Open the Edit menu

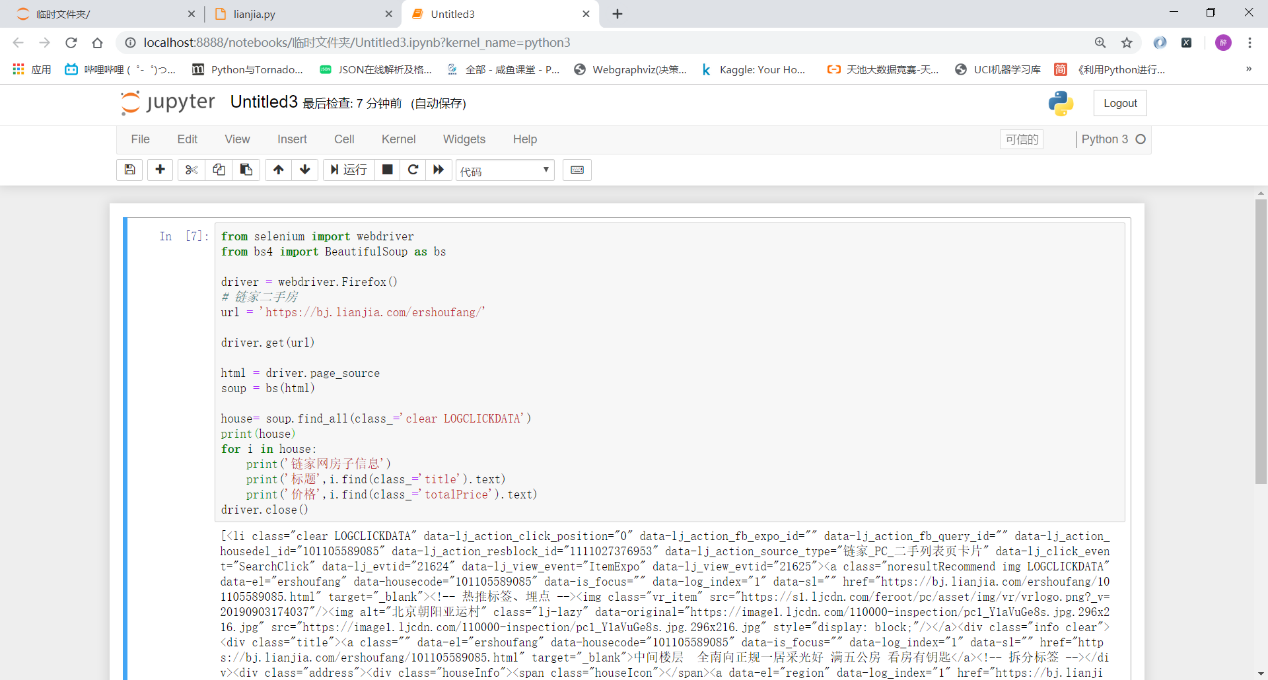point(187,139)
